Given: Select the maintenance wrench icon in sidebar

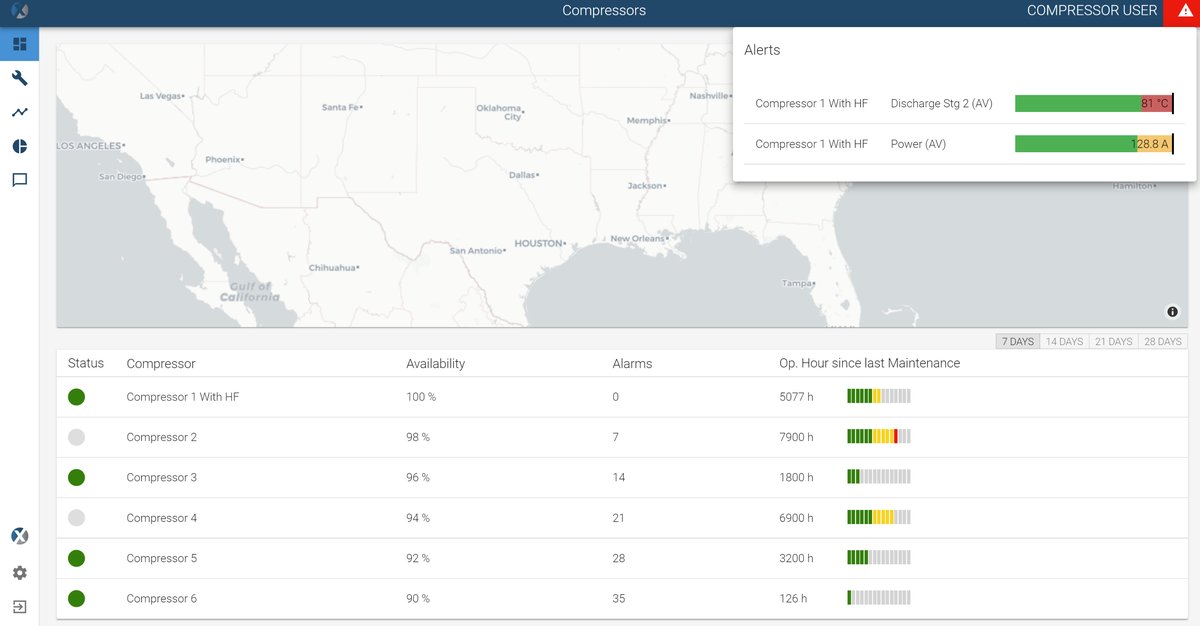Looking at the screenshot, I should (18, 77).
